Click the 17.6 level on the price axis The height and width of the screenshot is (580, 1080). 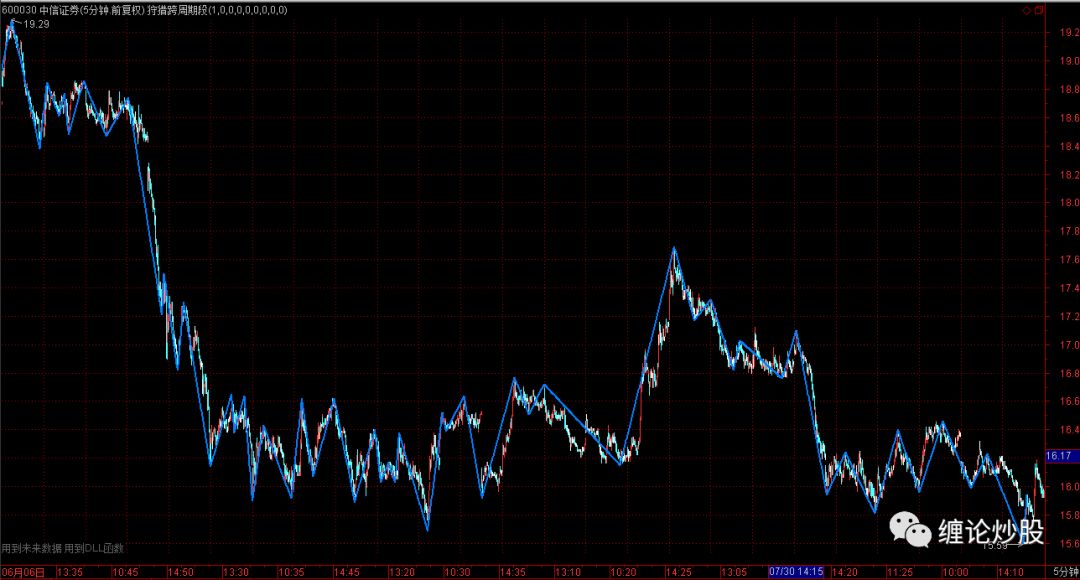click(1062, 260)
